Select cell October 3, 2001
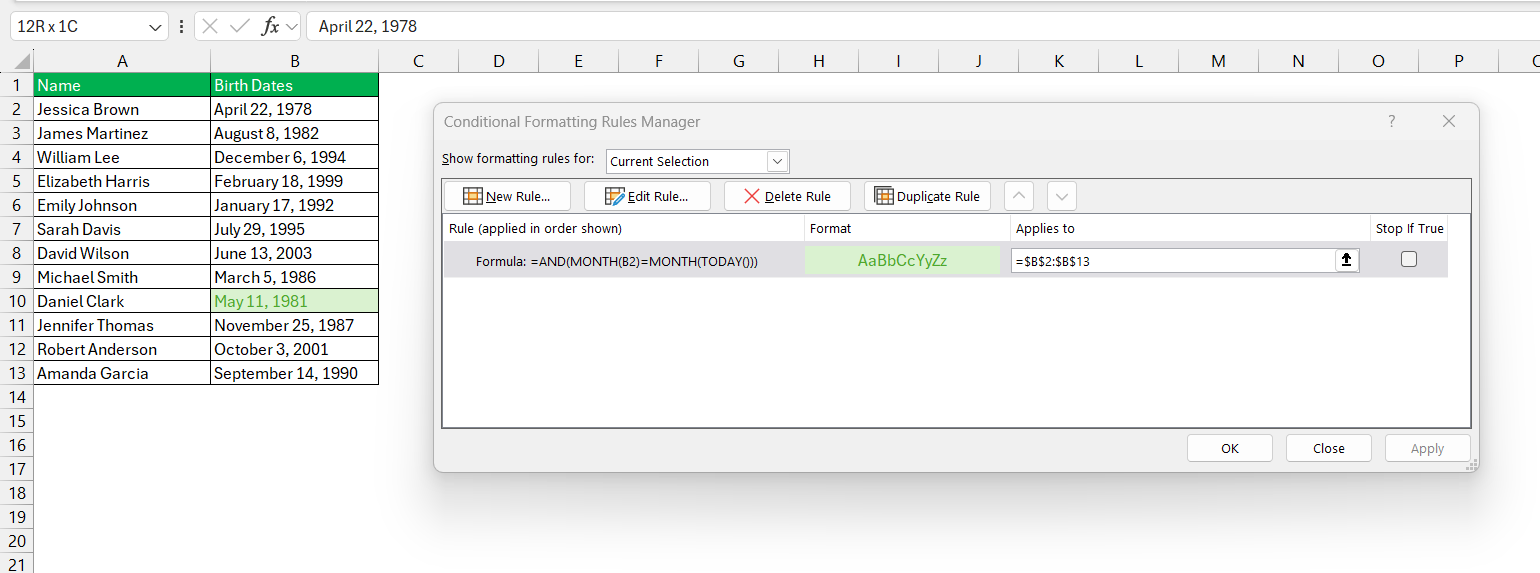 295,349
